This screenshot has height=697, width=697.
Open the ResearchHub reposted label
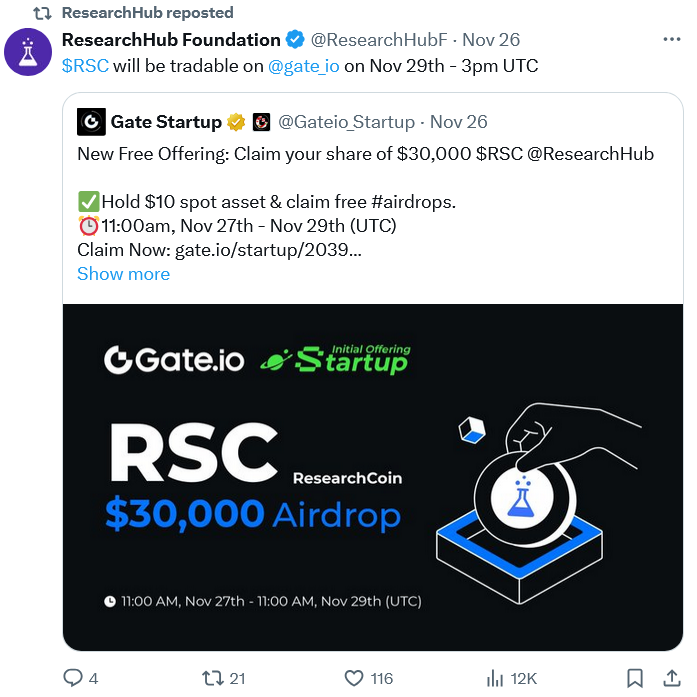pyautogui.click(x=147, y=12)
